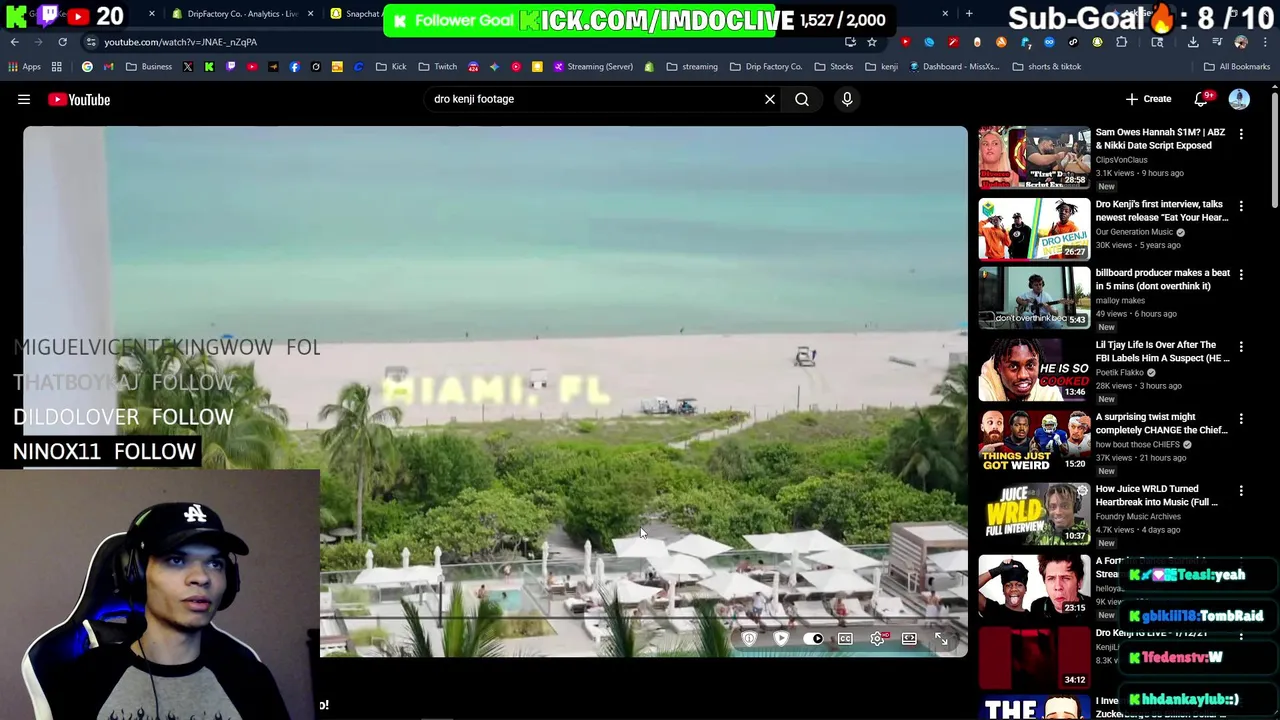The height and width of the screenshot is (720, 1280).
Task: Open the YouTube guide hamburger menu
Action: click(24, 99)
